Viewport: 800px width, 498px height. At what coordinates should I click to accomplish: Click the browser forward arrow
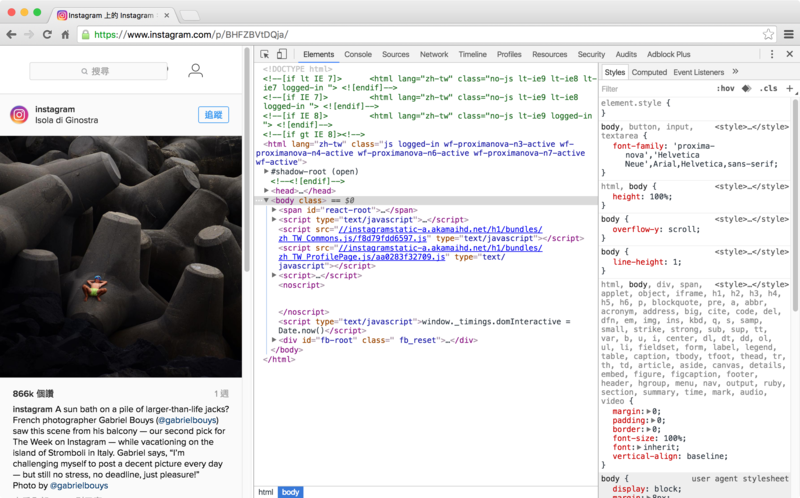(x=29, y=35)
